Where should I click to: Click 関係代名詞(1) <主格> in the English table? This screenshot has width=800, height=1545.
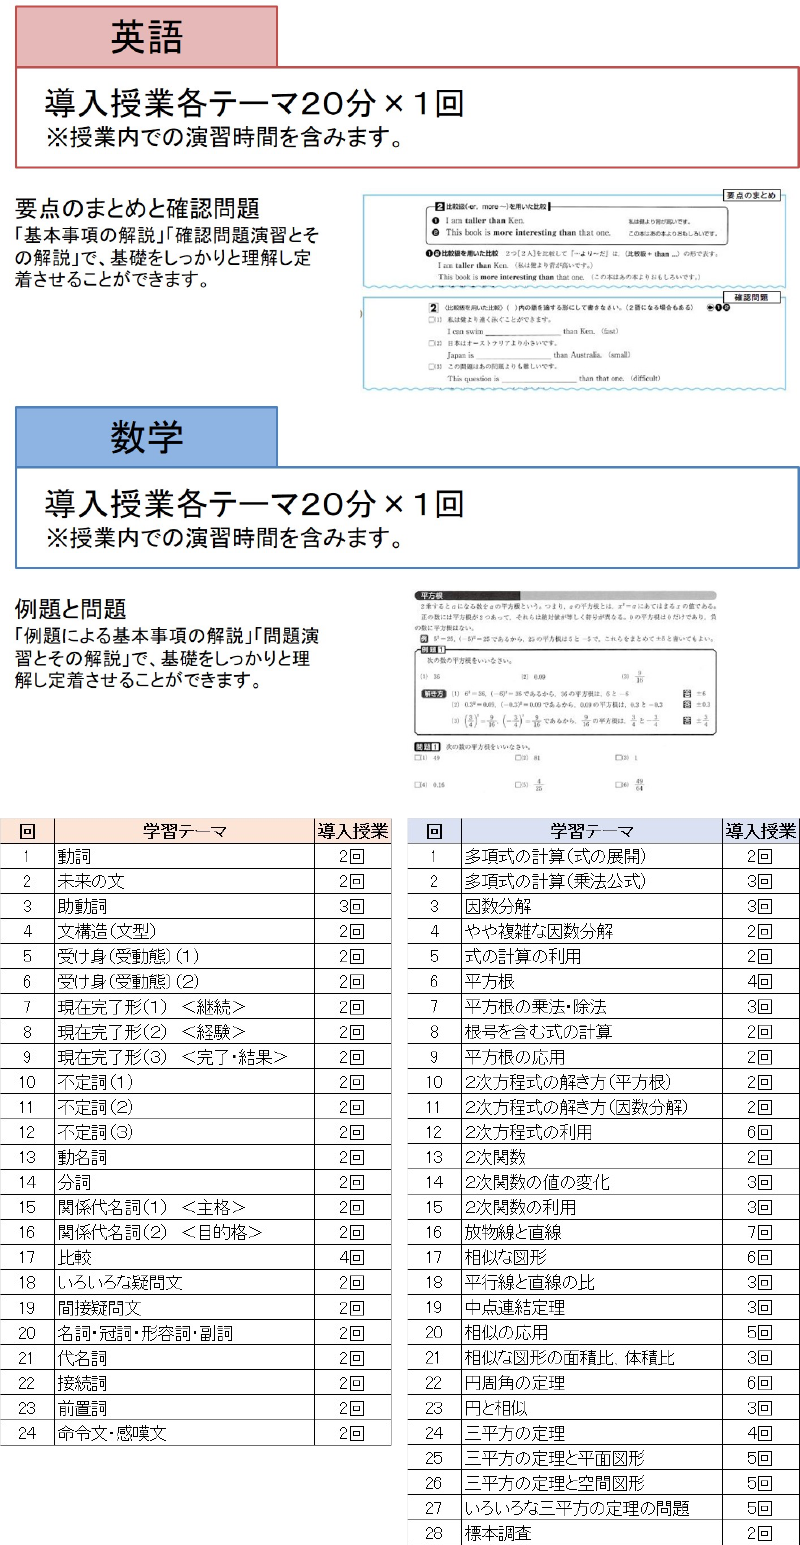tap(184, 1207)
